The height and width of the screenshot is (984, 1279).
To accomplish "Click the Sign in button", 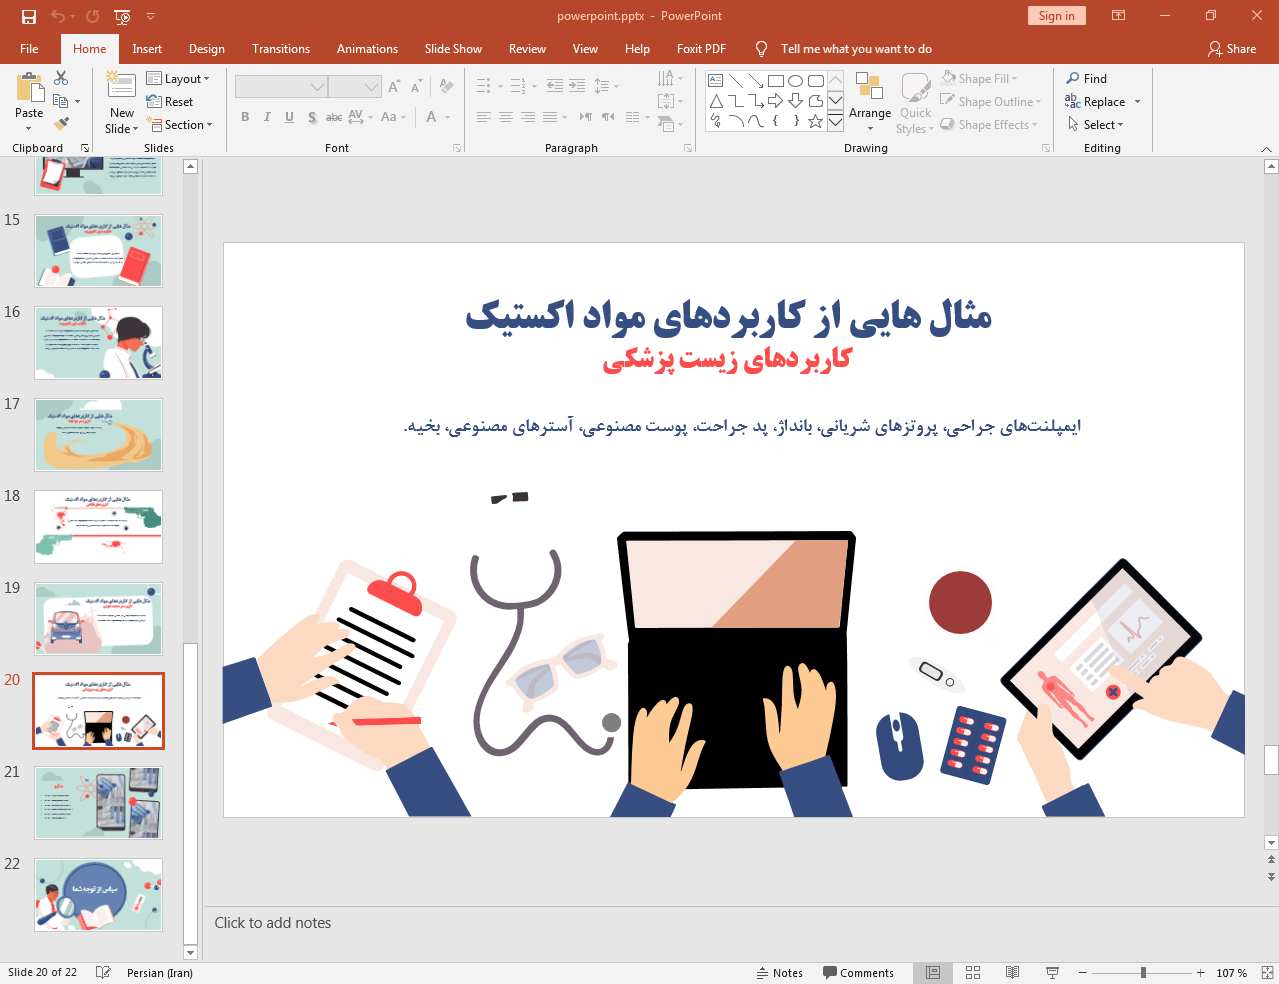I will tap(1056, 16).
